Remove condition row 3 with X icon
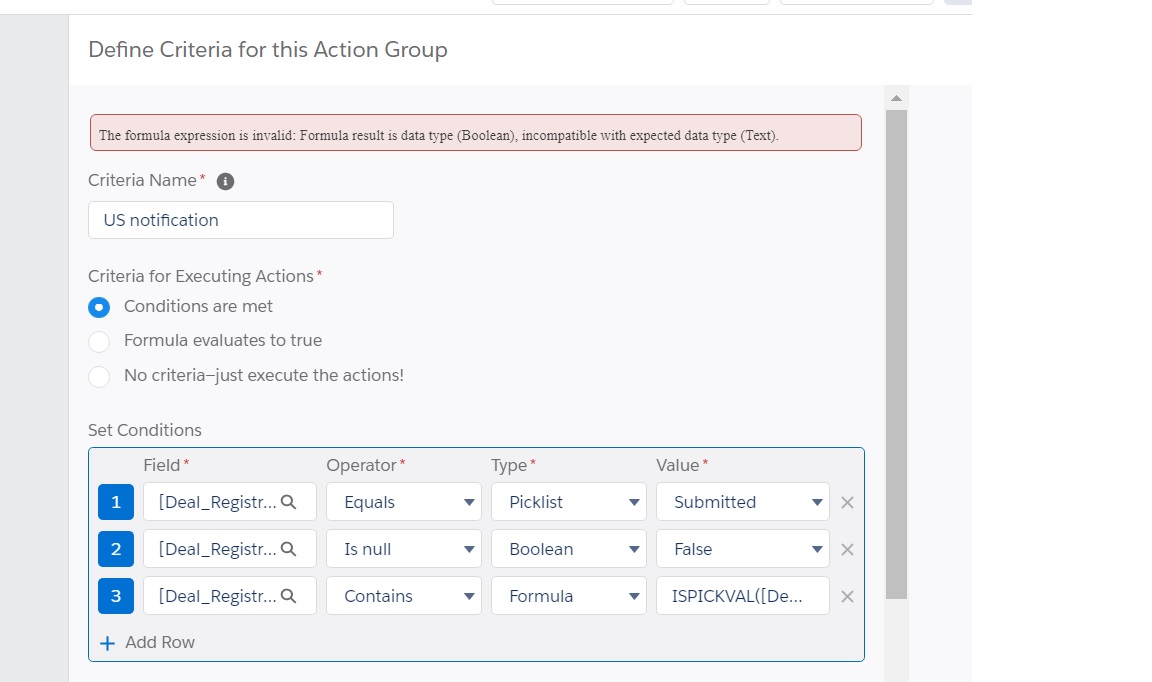The height and width of the screenshot is (682, 1152). (x=847, y=596)
